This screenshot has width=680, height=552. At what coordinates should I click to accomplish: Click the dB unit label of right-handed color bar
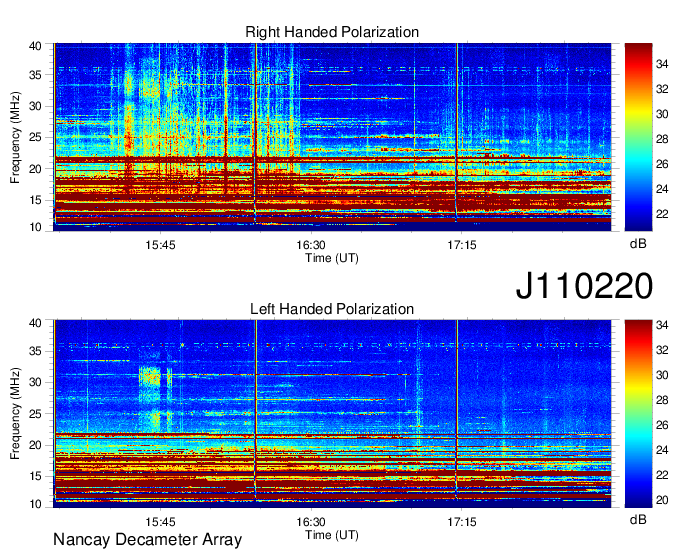pos(638,244)
